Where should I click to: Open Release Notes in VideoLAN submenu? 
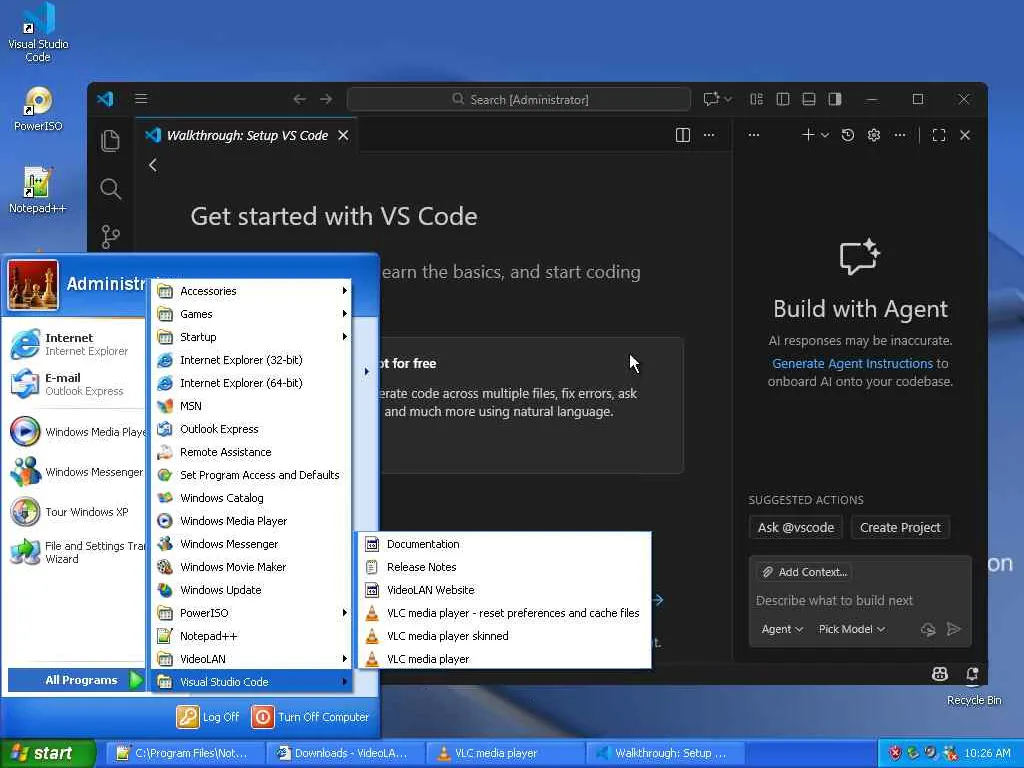click(x=504, y=567)
